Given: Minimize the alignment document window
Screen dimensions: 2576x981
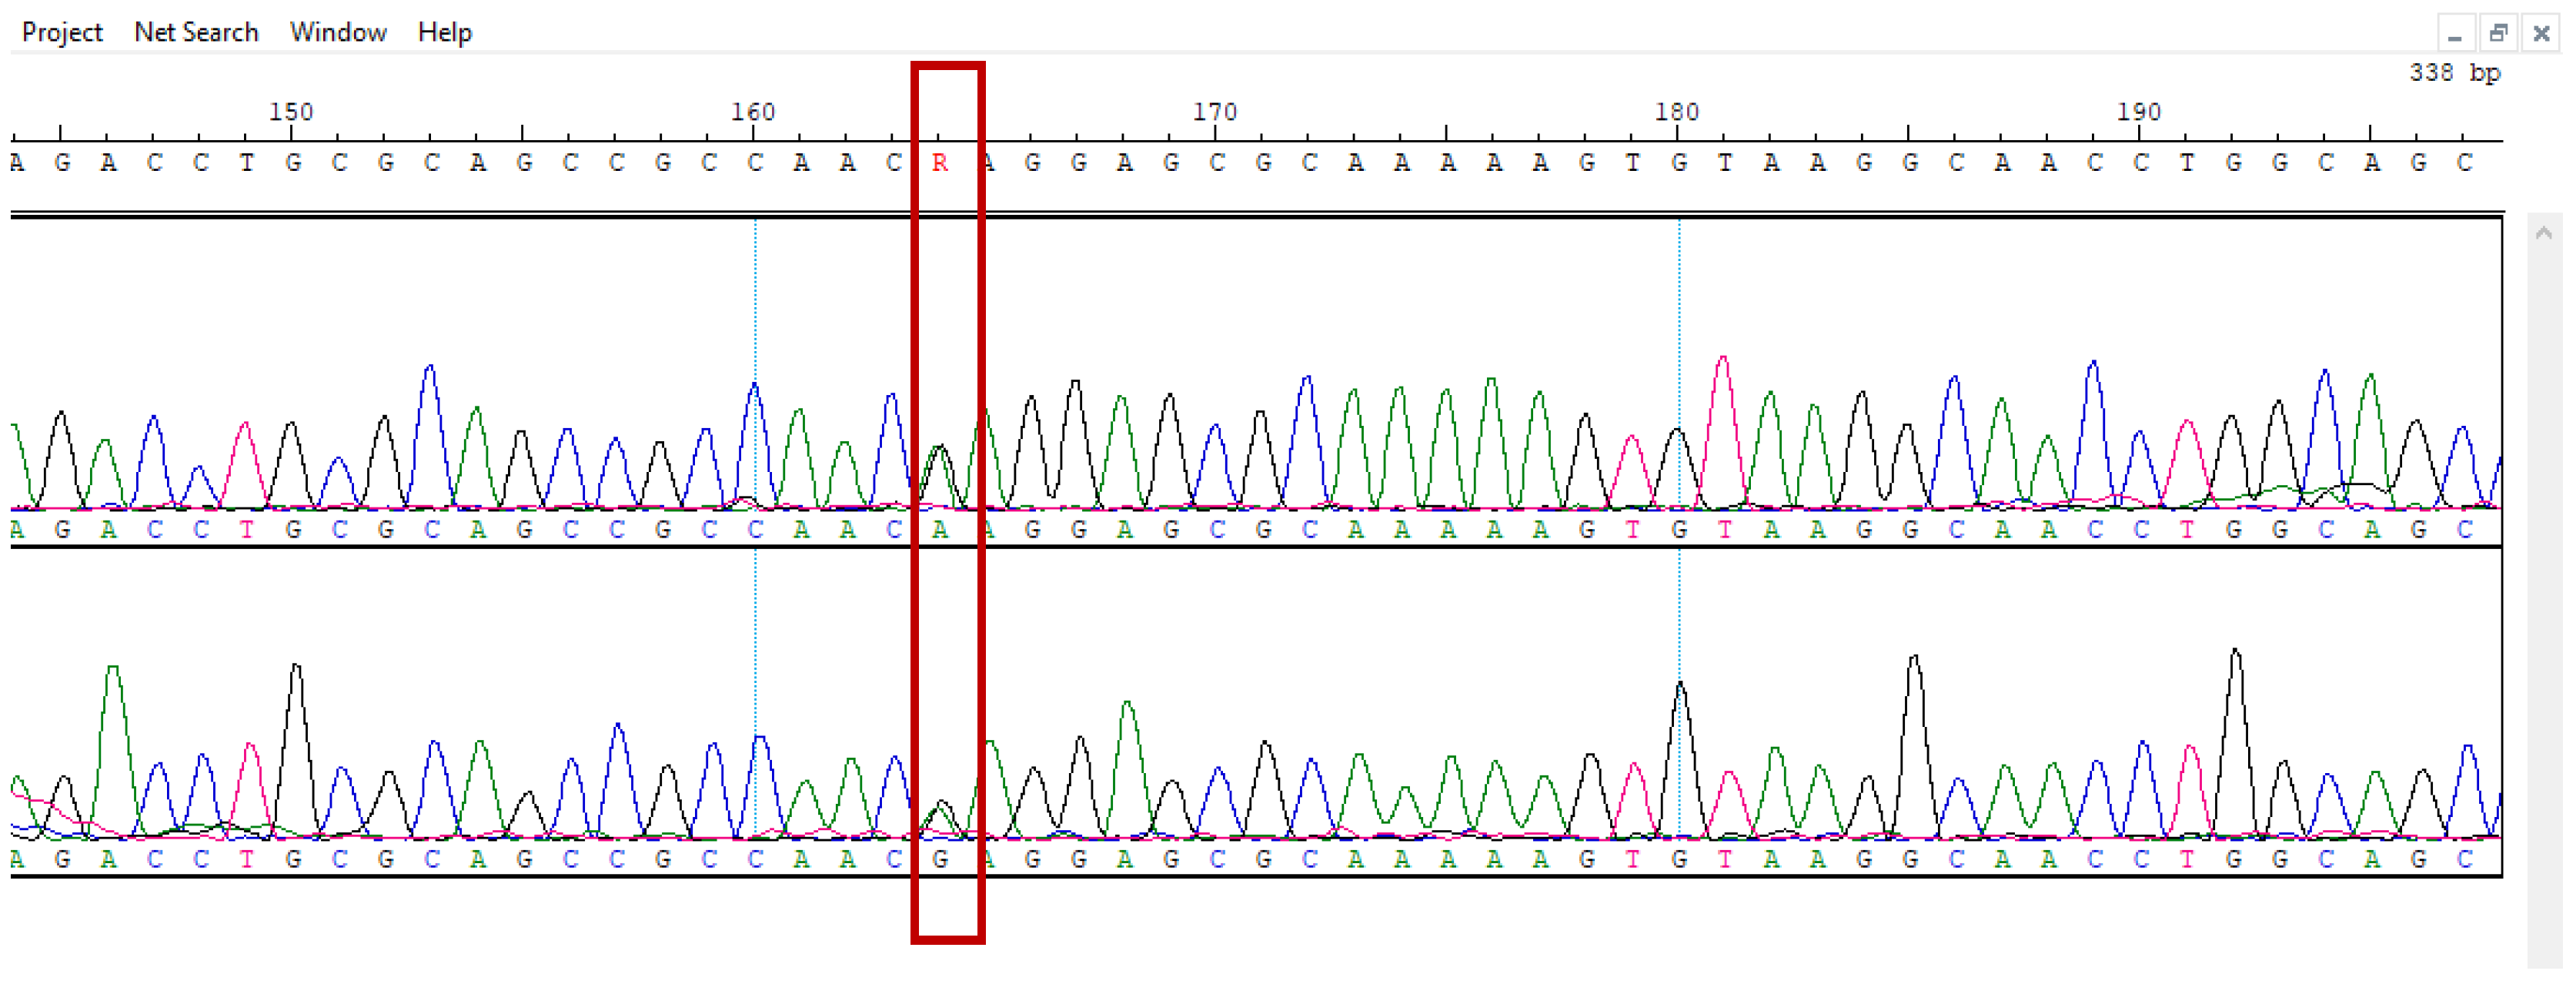Looking at the screenshot, I should [2455, 34].
